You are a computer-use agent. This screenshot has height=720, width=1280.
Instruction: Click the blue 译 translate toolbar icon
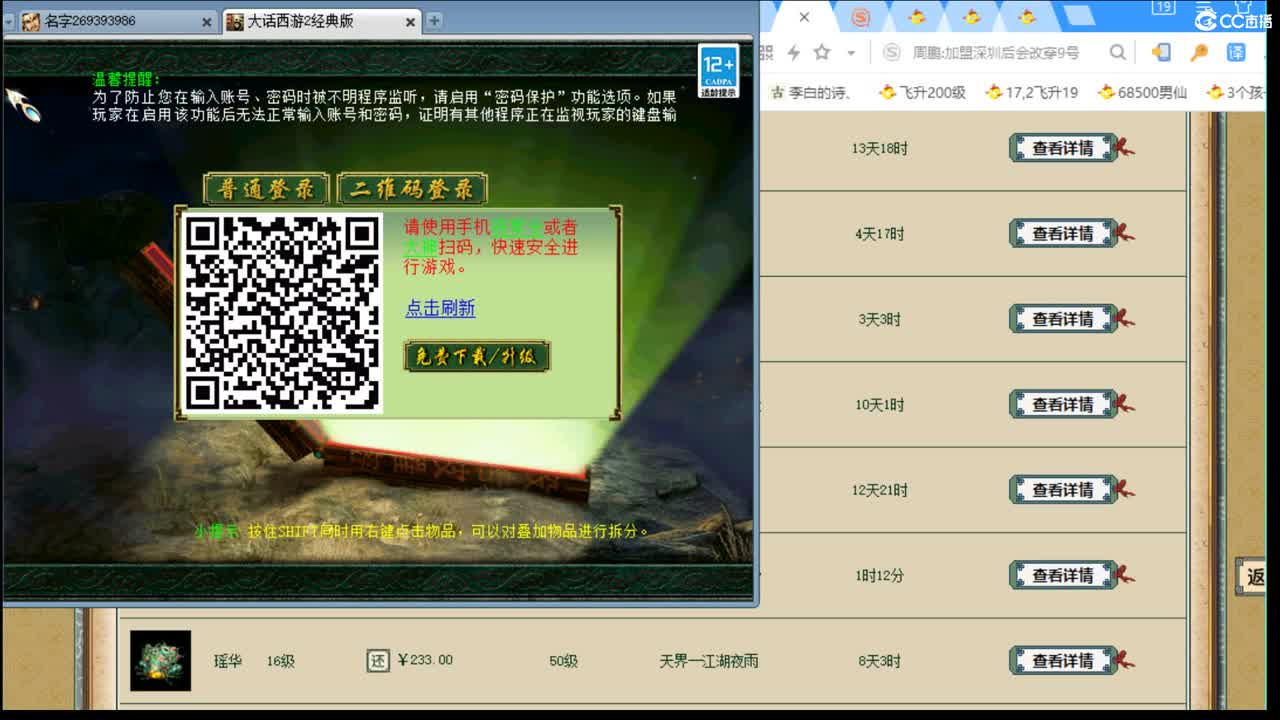click(1237, 52)
